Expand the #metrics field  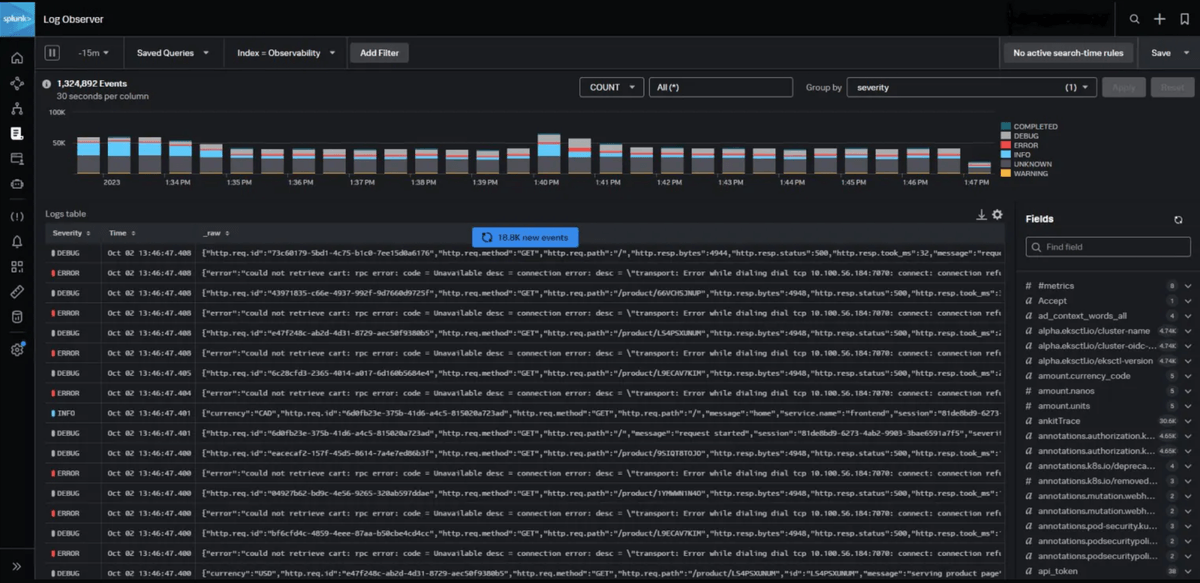[1188, 286]
